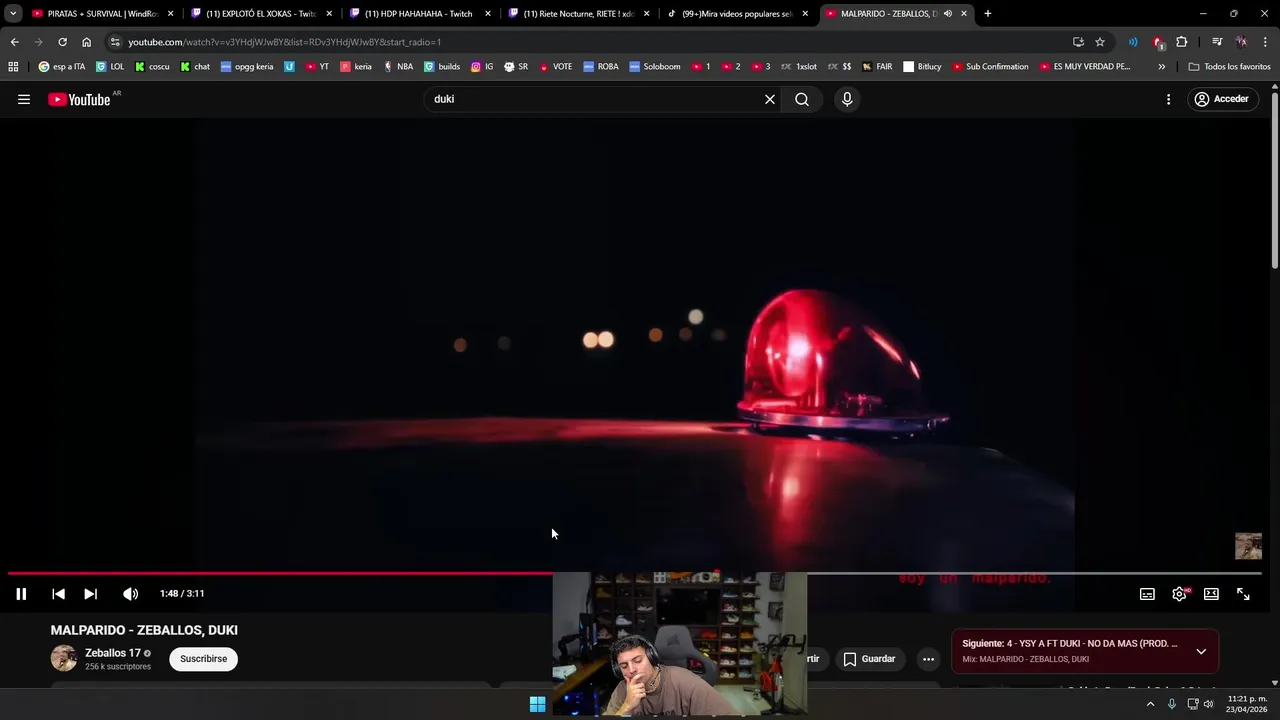Close the MALPARIDO - ZEBALLOS tab
Screen dimensions: 1280x720
(964, 14)
